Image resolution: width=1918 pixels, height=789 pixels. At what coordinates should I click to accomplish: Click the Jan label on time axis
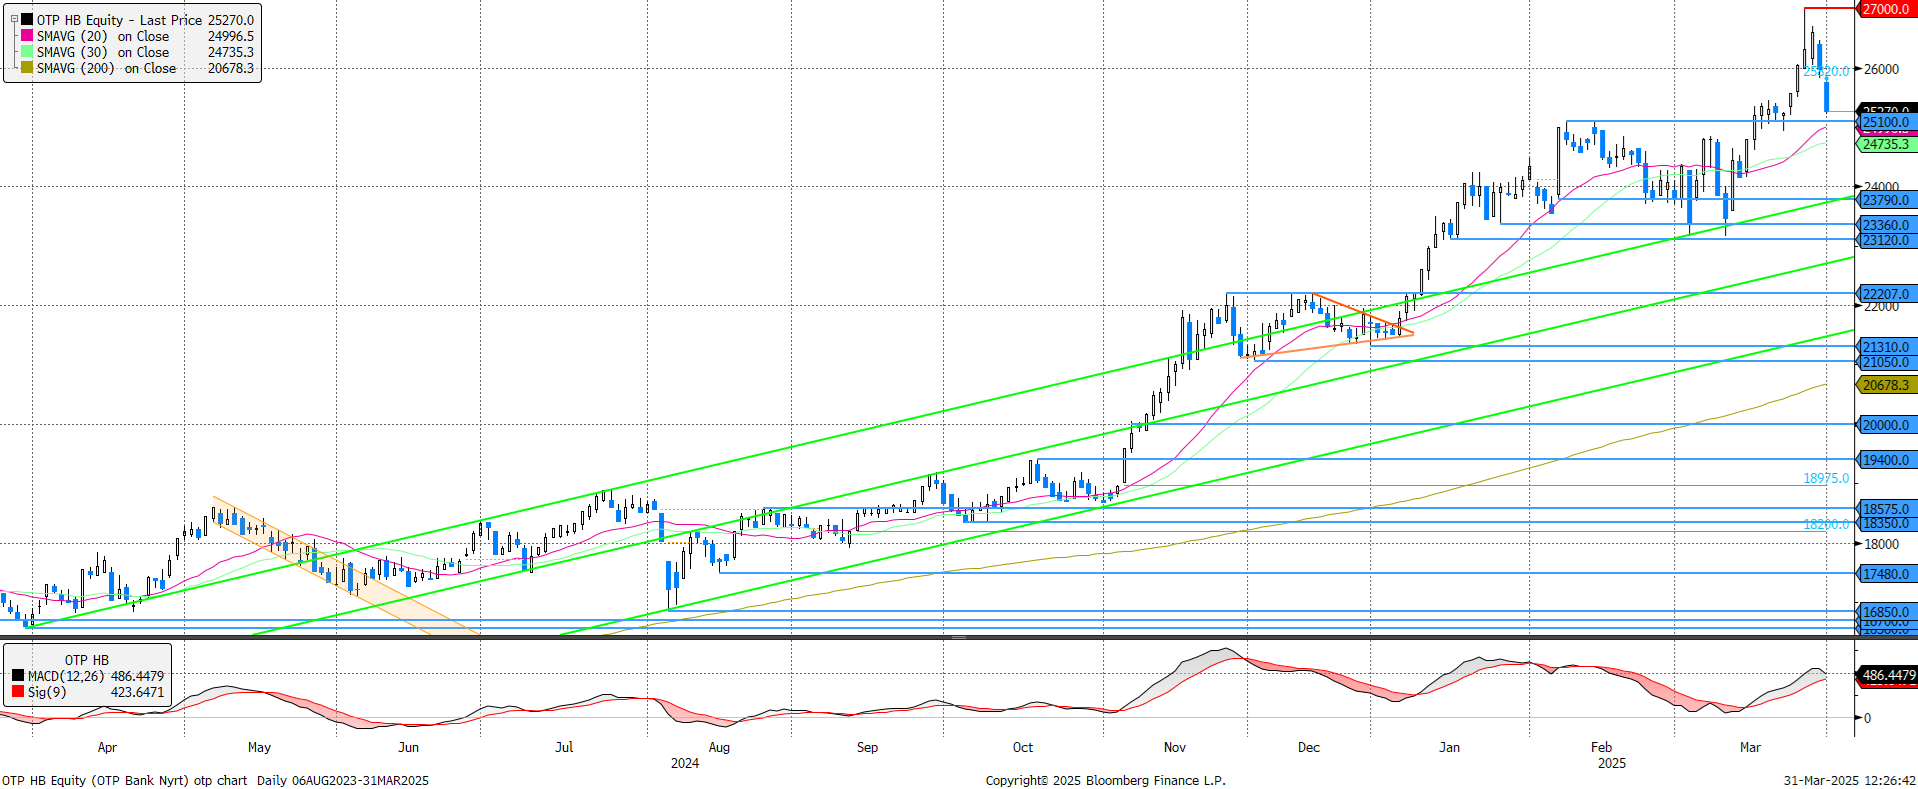click(1449, 748)
